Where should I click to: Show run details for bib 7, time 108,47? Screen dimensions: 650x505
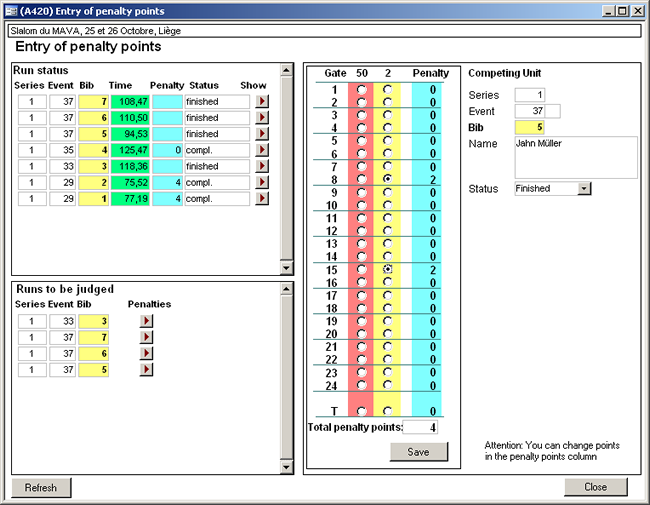point(262,101)
